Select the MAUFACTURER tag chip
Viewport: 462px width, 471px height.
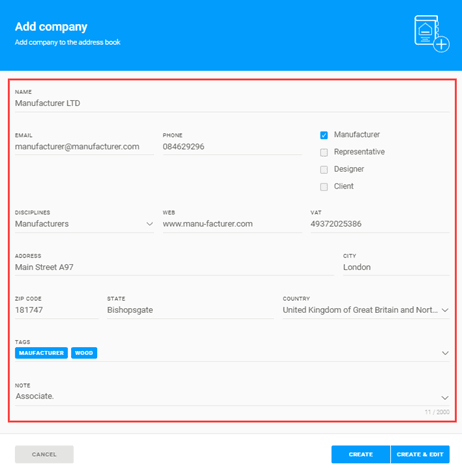[41, 353]
